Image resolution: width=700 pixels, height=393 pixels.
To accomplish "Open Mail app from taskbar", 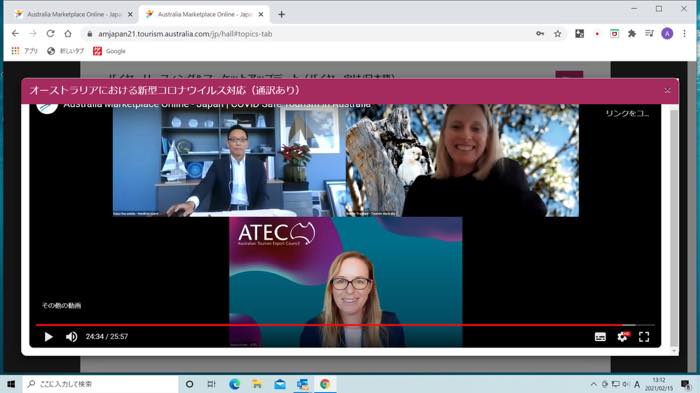I will [x=280, y=384].
